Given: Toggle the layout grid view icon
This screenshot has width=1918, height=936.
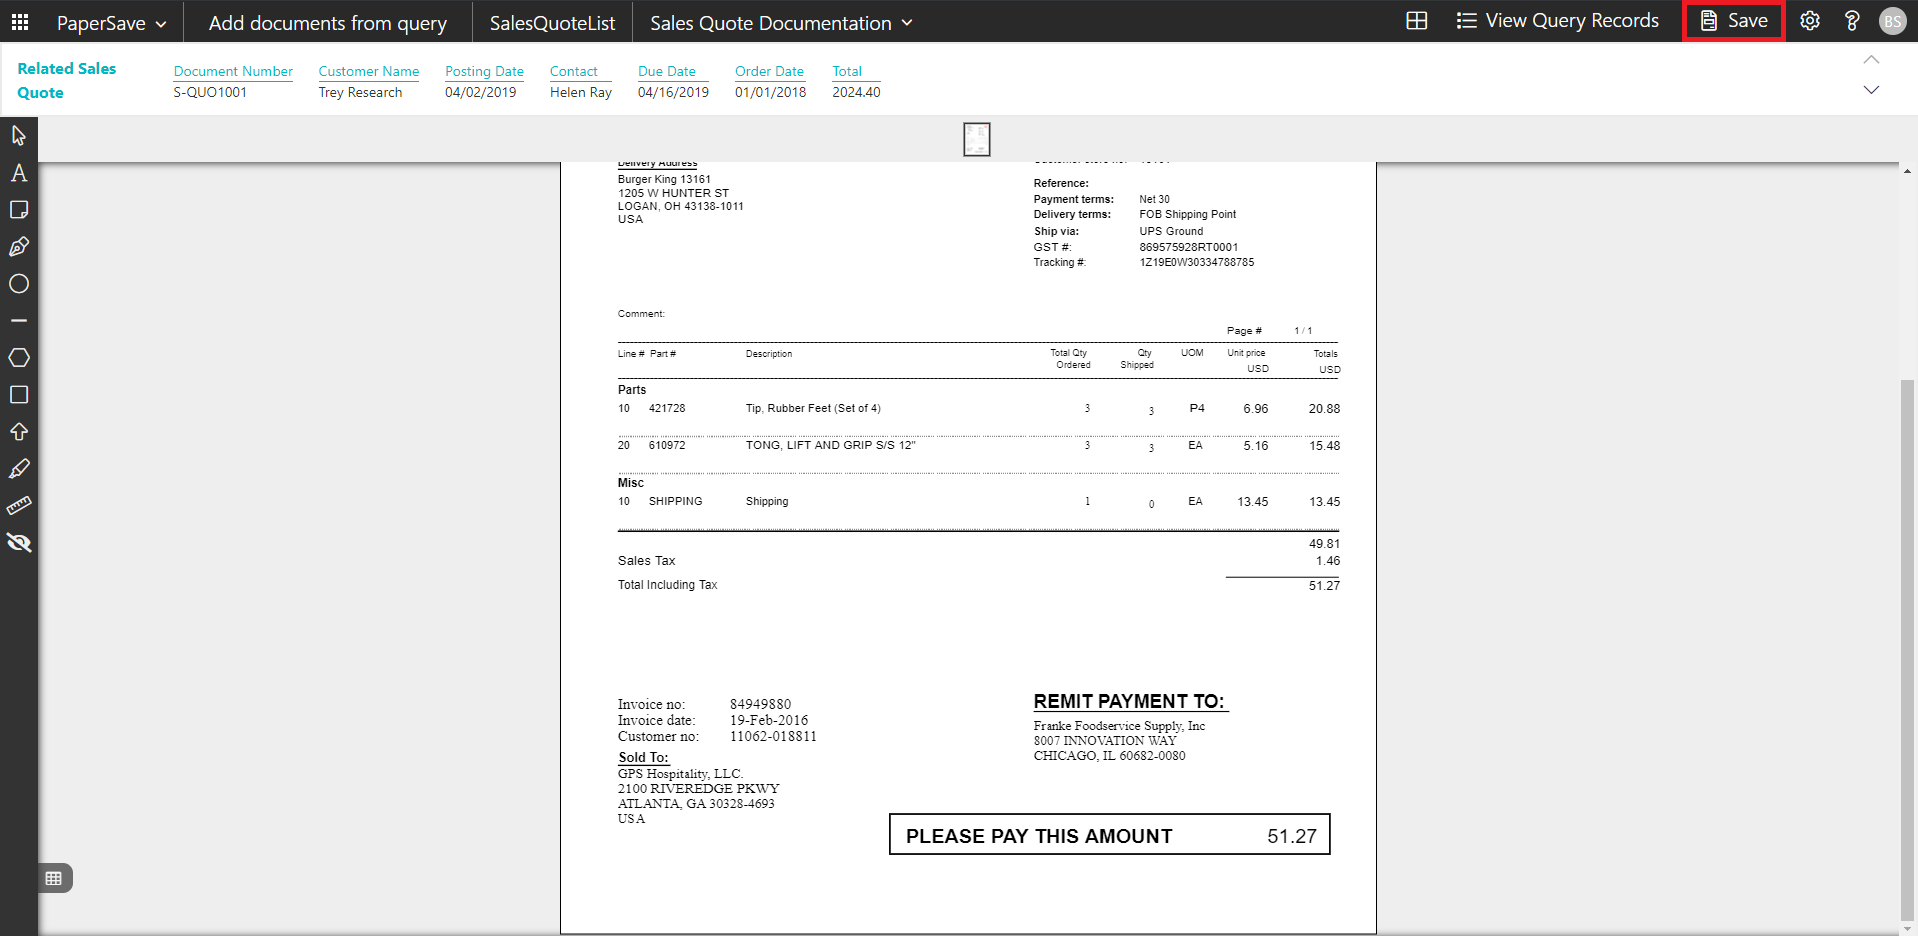Looking at the screenshot, I should 1416,21.
